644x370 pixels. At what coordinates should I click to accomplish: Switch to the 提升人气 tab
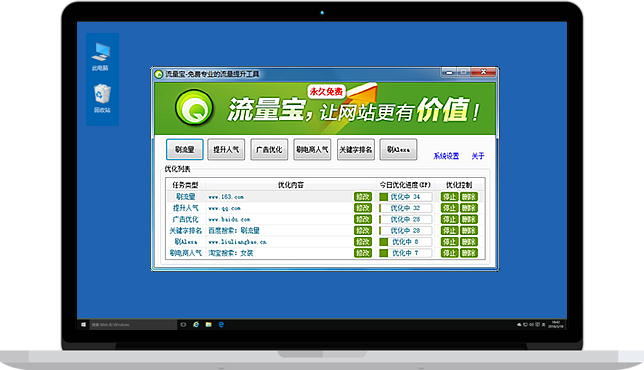pos(226,149)
